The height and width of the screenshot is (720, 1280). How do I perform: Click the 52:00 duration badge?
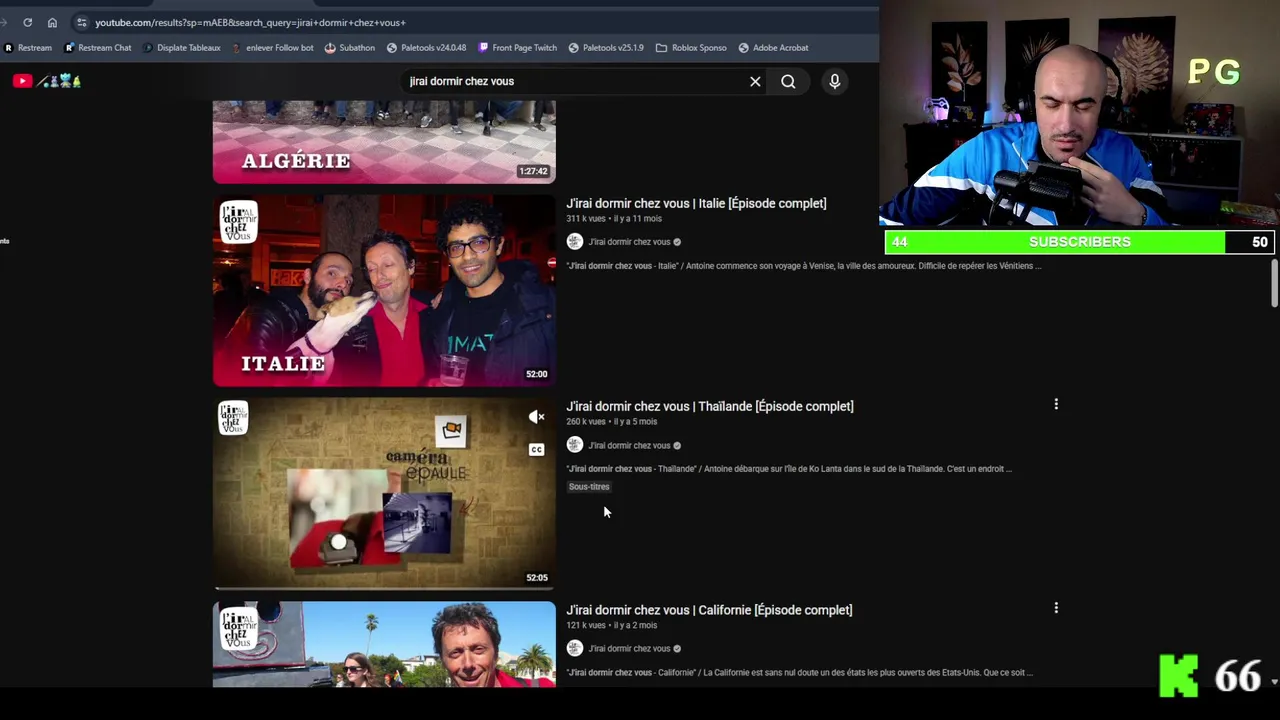click(x=537, y=374)
